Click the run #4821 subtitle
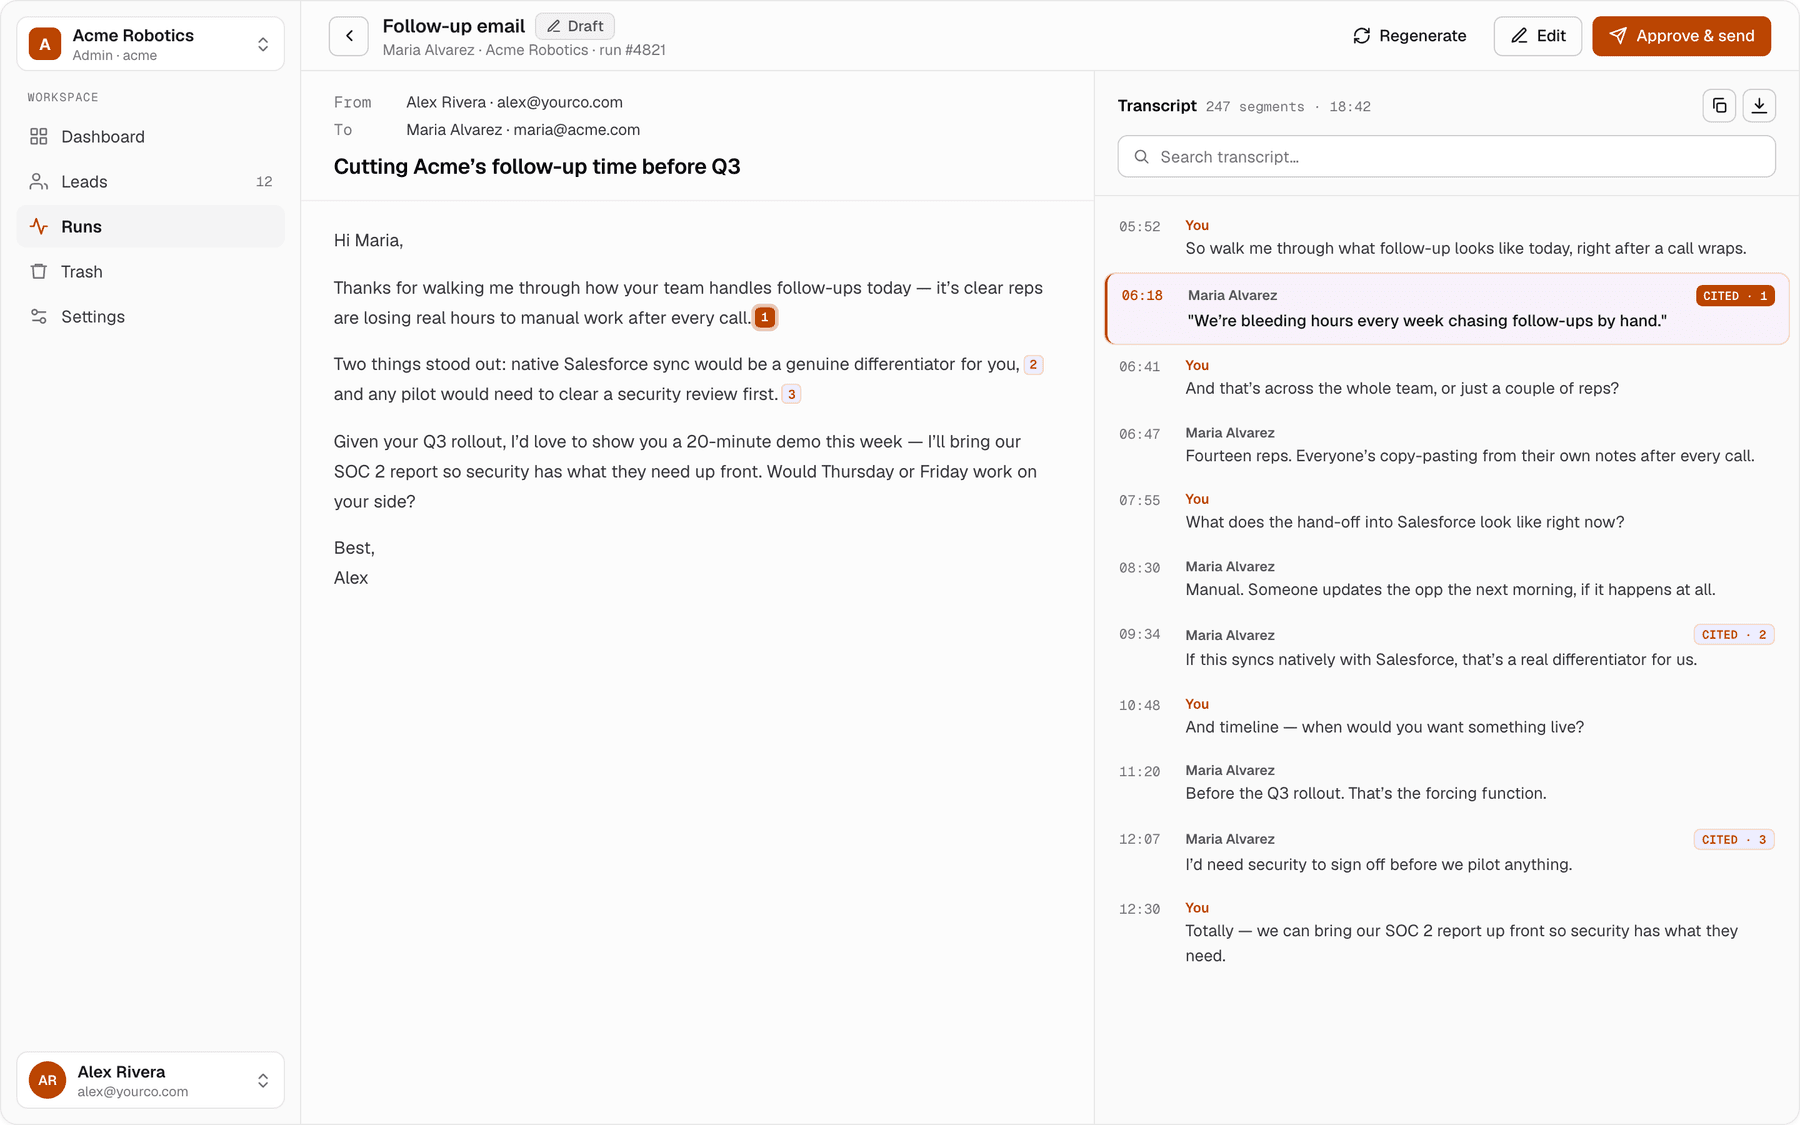 pyautogui.click(x=632, y=50)
